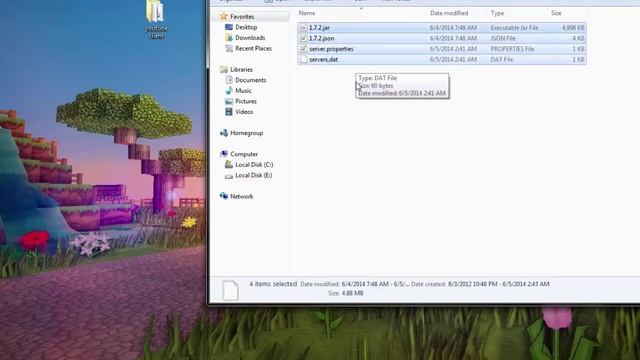640x360 pixels.
Task: Click the DAT File type cell
Action: (x=502, y=60)
